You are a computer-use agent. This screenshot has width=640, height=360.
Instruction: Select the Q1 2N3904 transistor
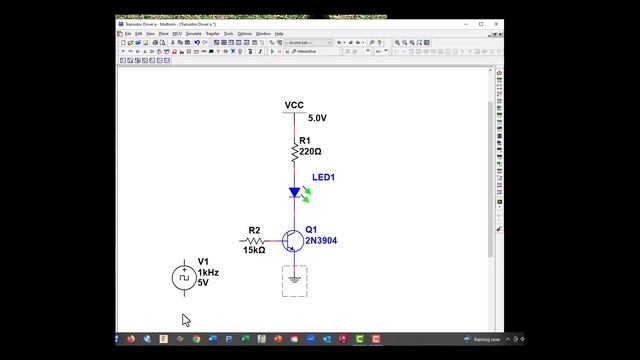tap(293, 241)
